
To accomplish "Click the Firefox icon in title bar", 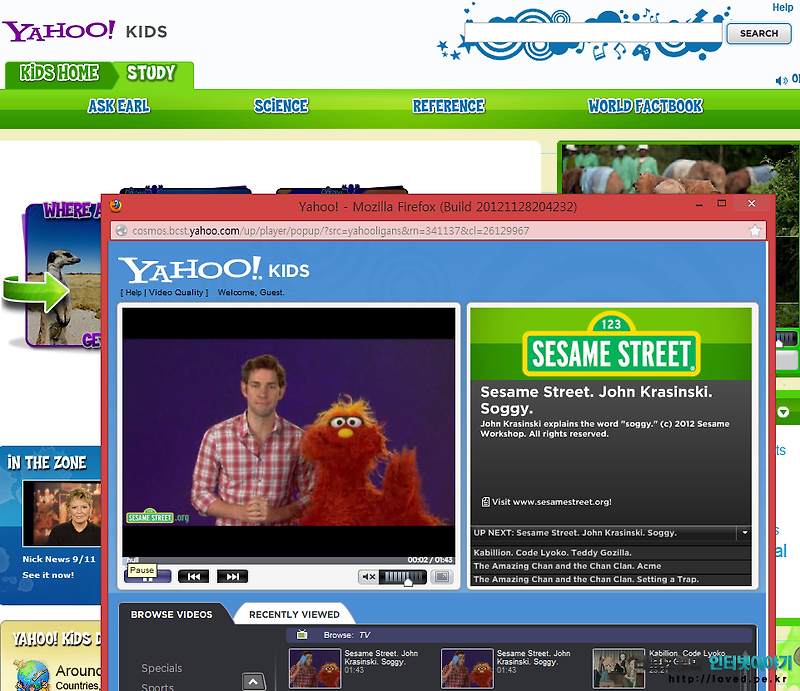I will pos(116,206).
